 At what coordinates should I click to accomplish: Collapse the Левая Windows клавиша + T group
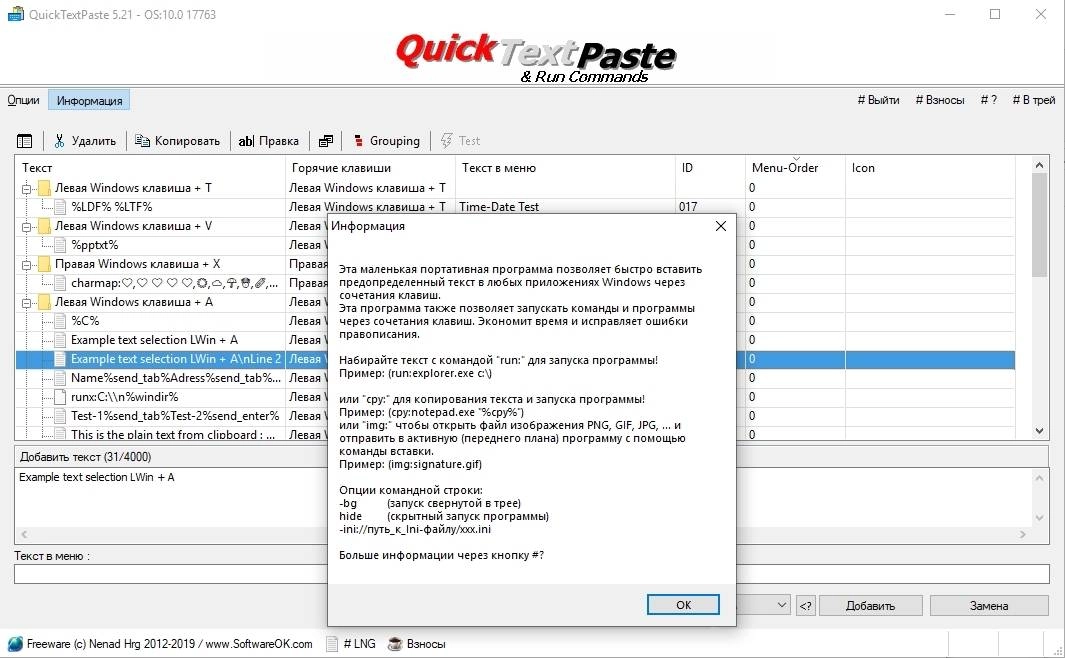pyautogui.click(x=26, y=189)
